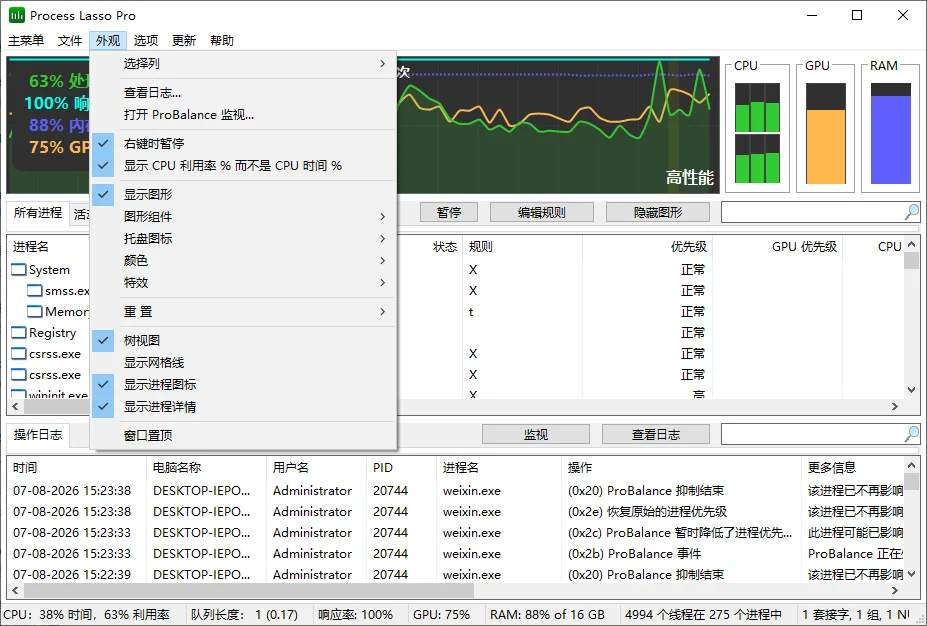Click the 监视 button
Viewport: 927px width, 626px height.
tap(536, 434)
